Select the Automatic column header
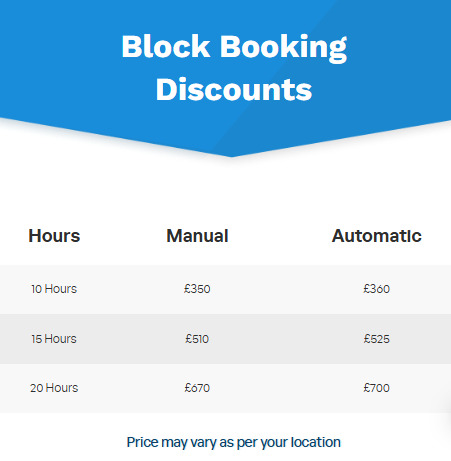The height and width of the screenshot is (461, 451). (377, 236)
